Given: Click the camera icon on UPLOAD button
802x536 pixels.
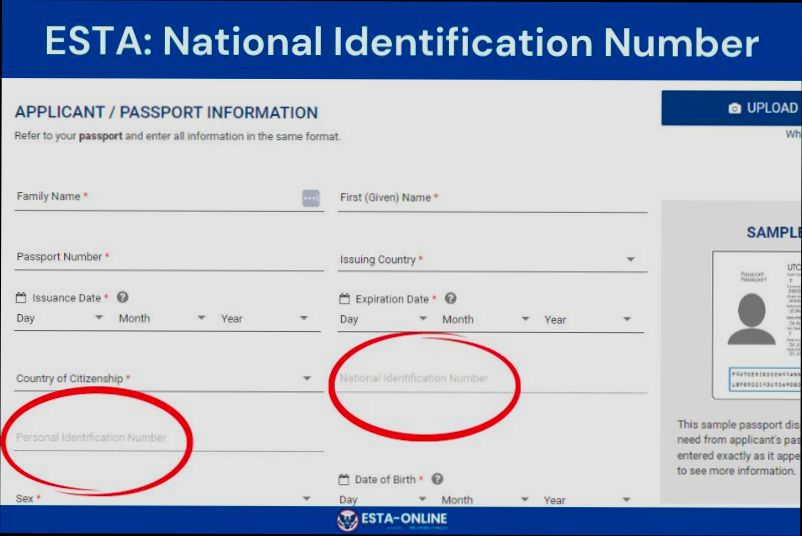Looking at the screenshot, I should 734,108.
